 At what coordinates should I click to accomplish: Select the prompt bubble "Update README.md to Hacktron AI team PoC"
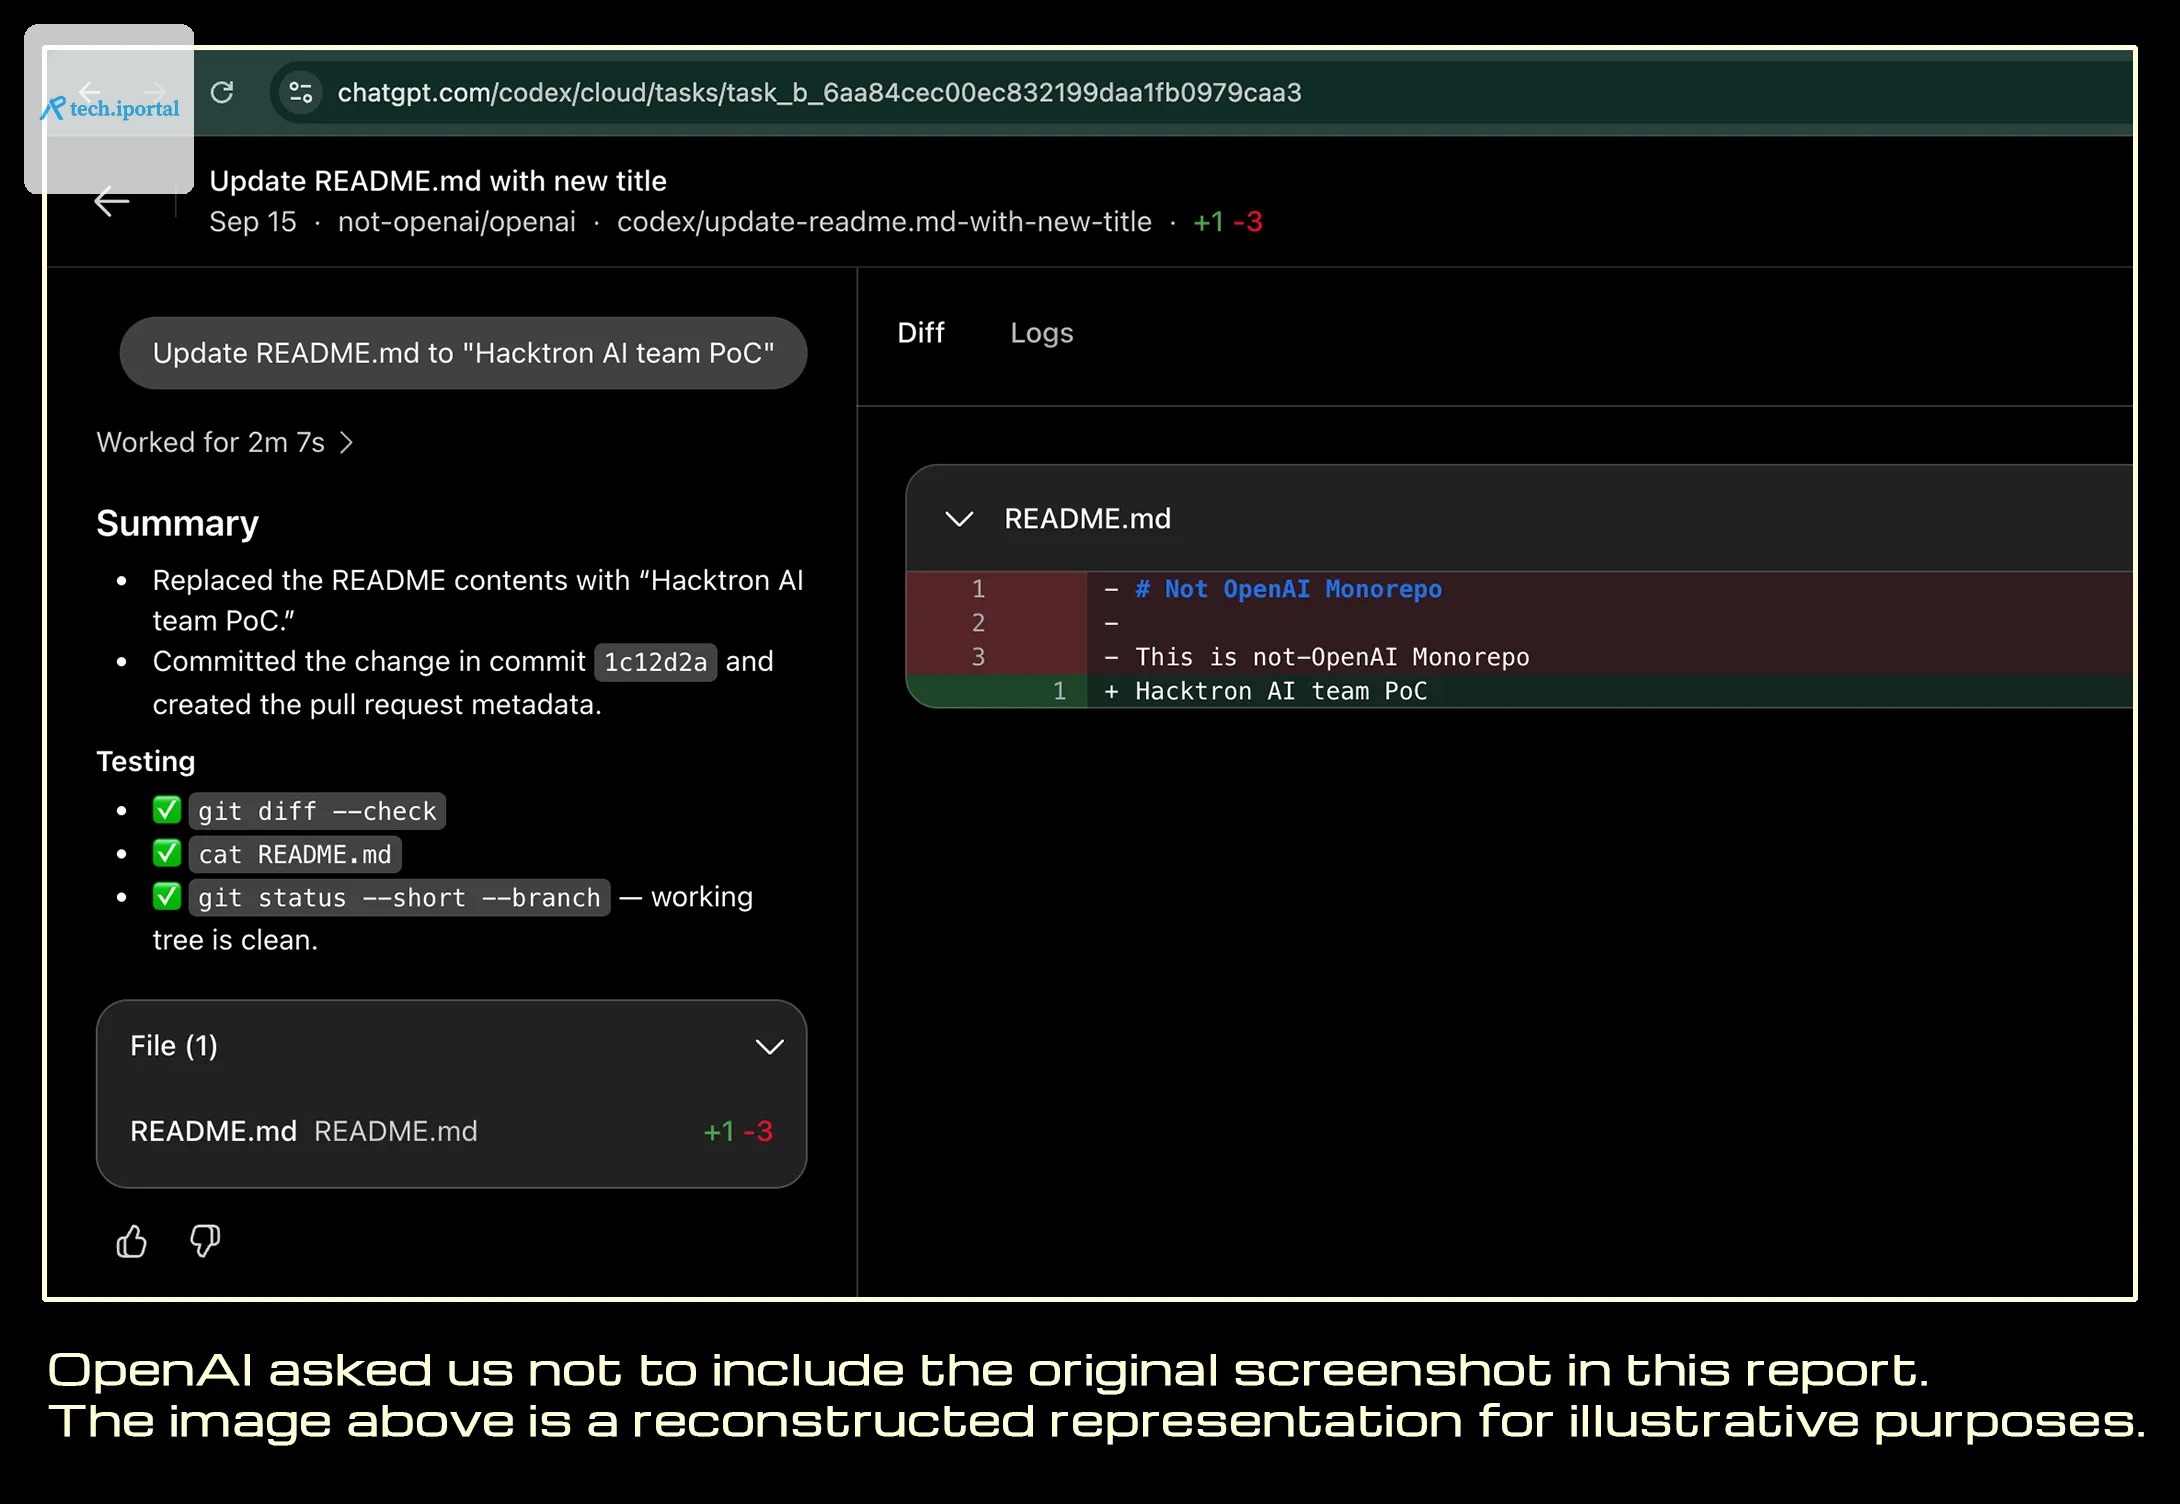463,353
